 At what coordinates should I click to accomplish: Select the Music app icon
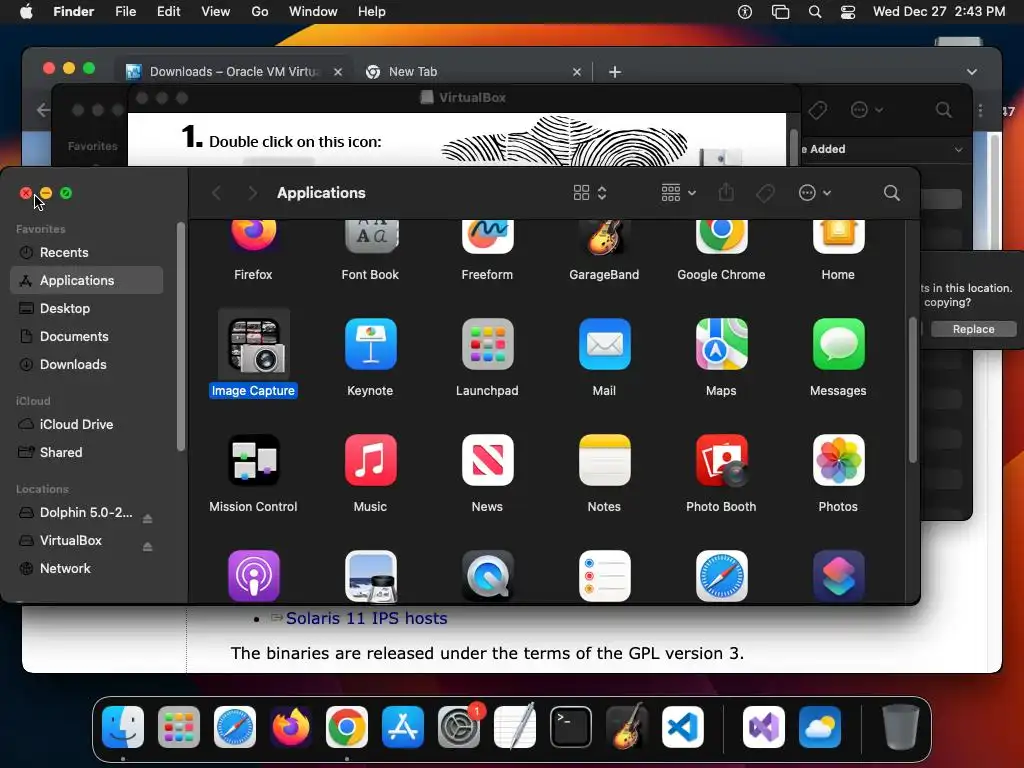pos(370,460)
